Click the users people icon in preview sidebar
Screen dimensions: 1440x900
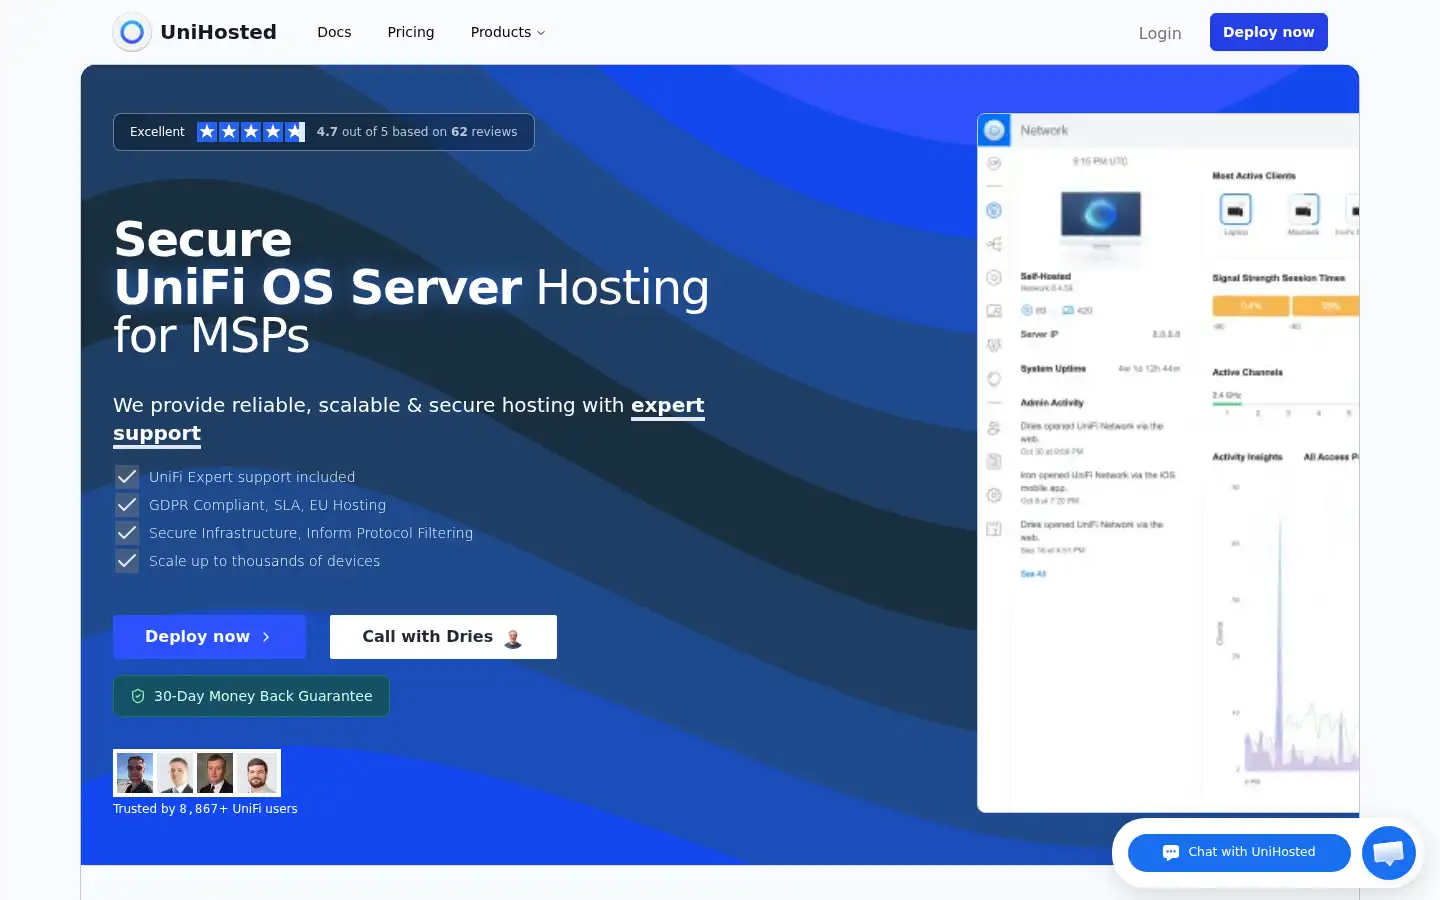coord(994,428)
